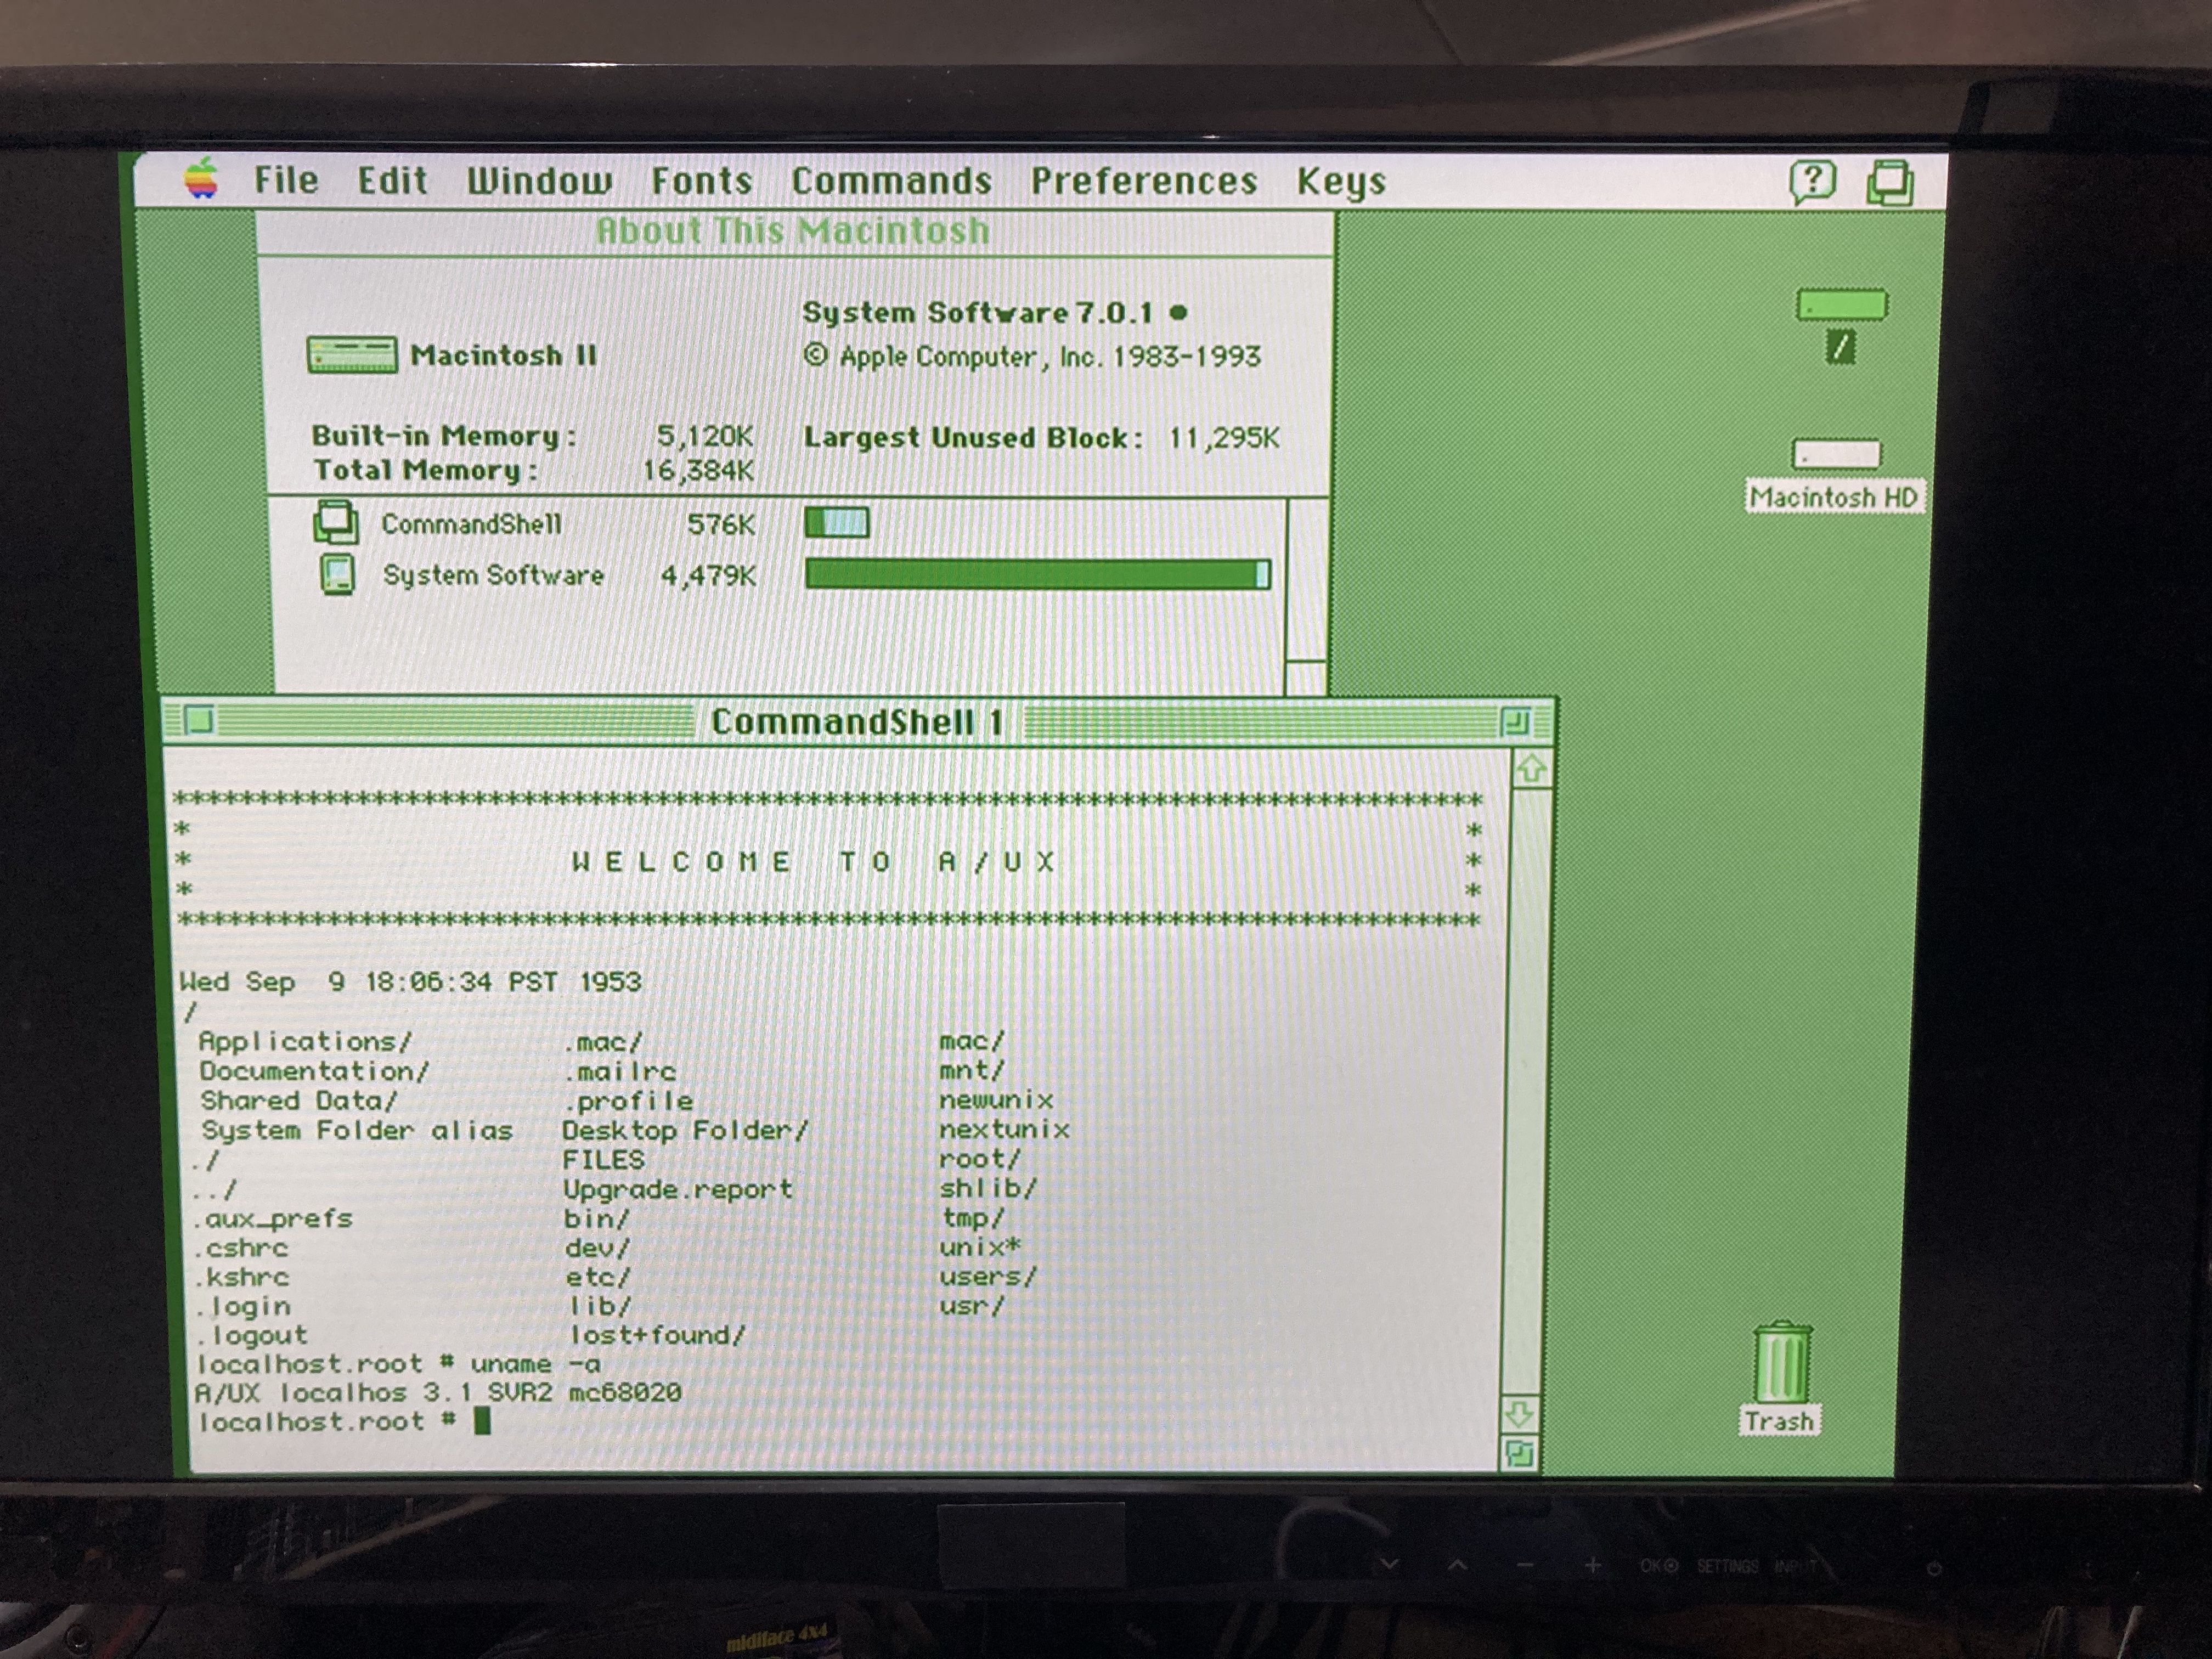Click the 'uname -a' command text
This screenshot has height=1659, width=2212.
coord(536,1364)
